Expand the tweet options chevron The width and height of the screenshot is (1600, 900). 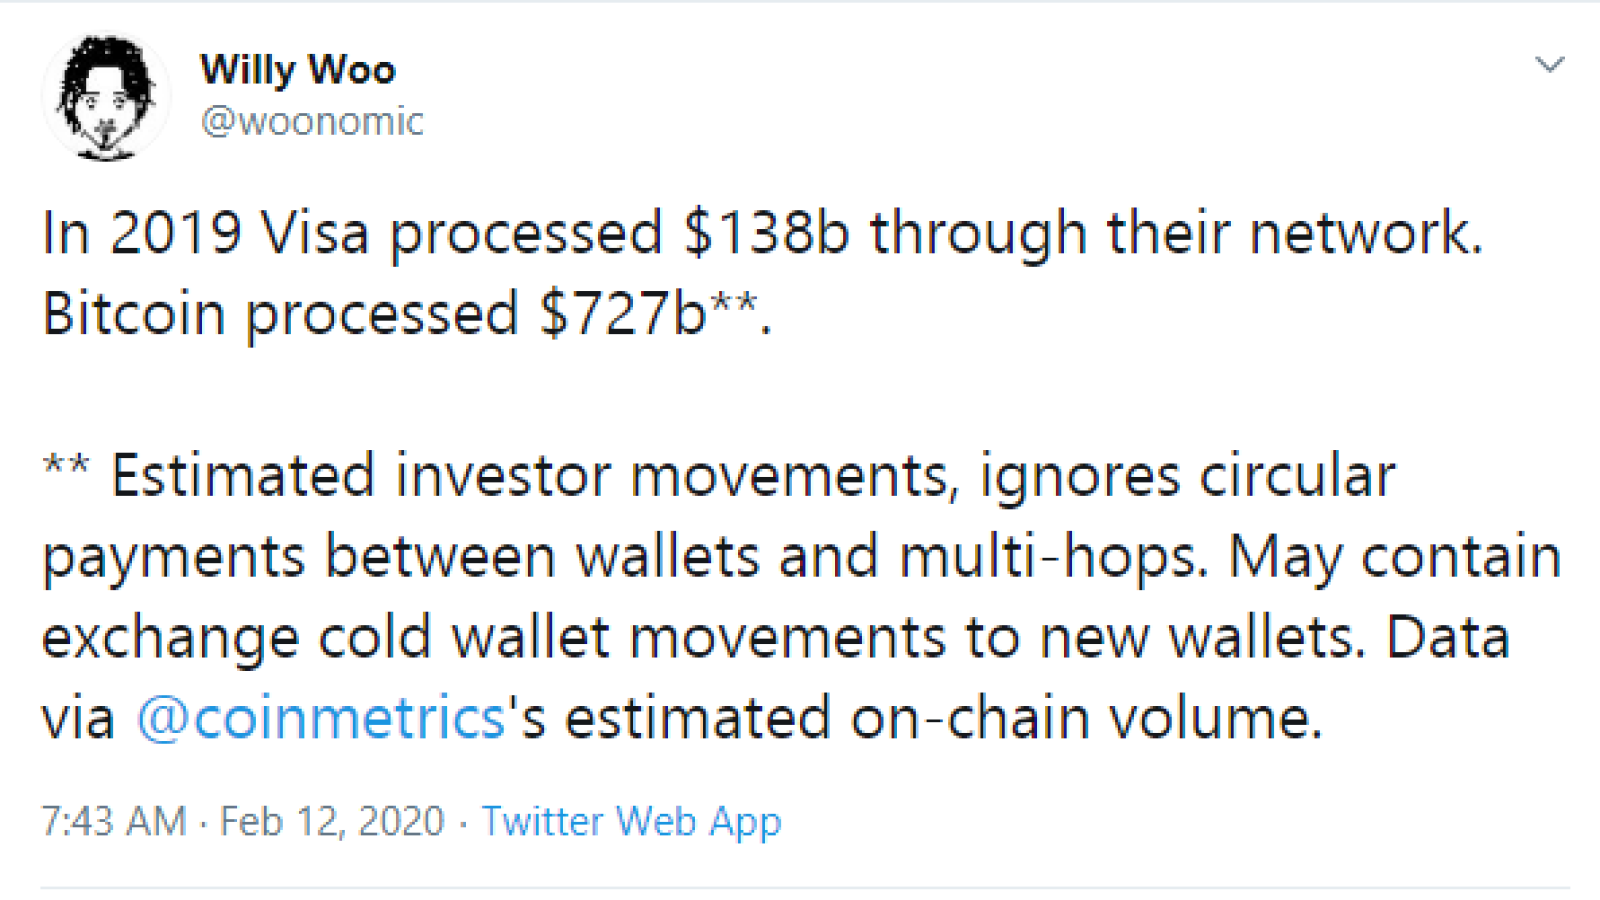point(1549,66)
